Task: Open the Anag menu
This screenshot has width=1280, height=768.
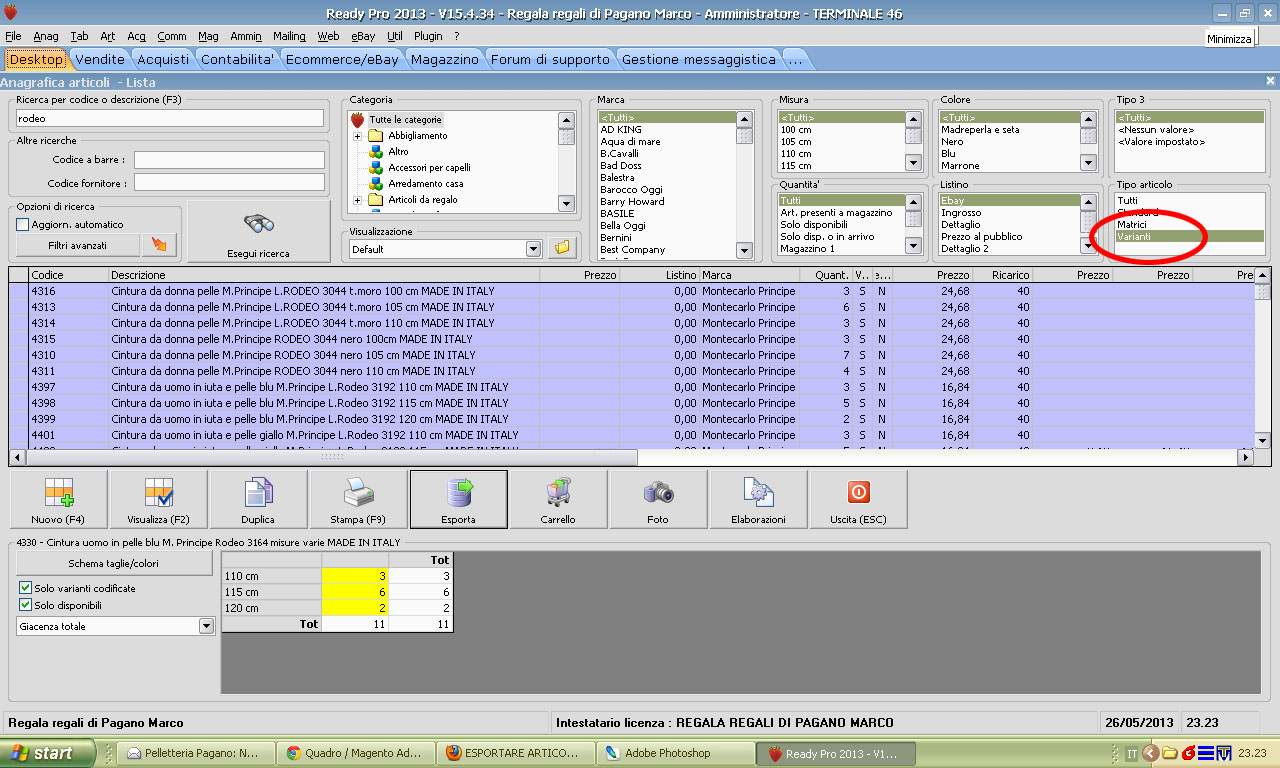Action: pos(46,36)
